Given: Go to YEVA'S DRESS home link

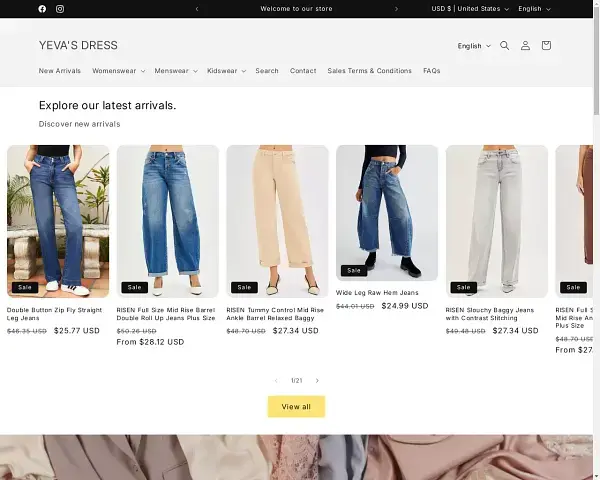Looking at the screenshot, I should [78, 45].
